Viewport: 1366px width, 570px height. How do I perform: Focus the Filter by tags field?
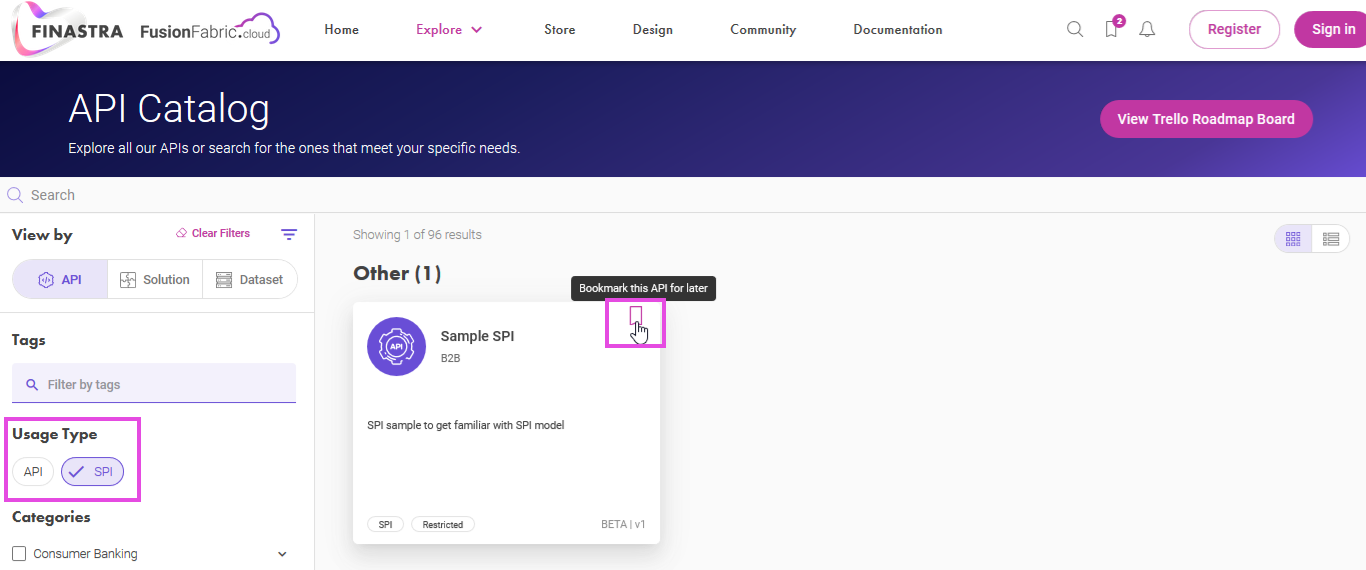(154, 384)
